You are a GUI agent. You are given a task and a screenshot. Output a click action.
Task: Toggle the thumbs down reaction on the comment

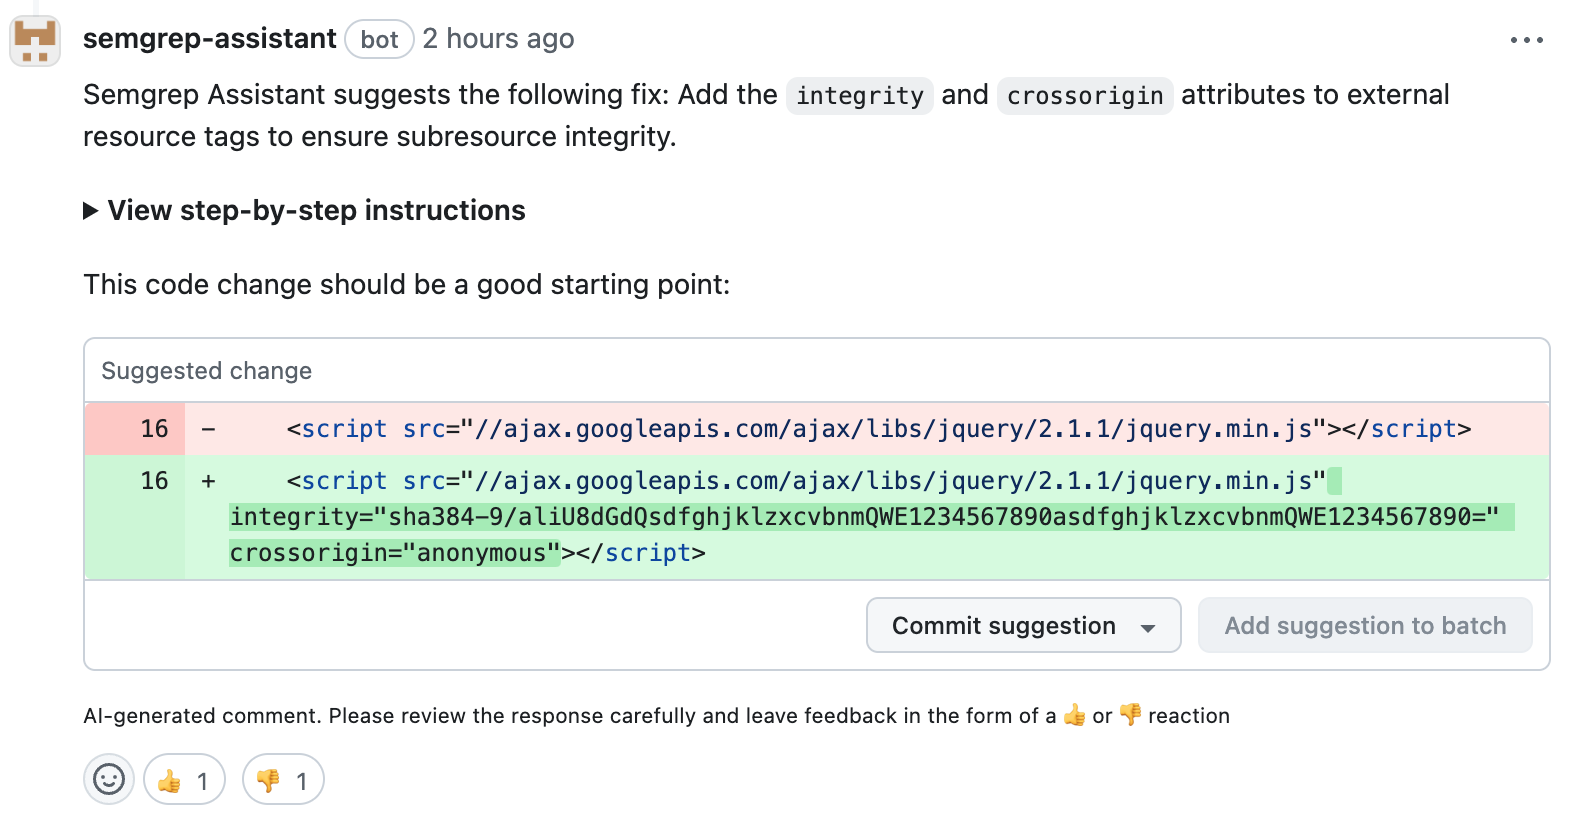pos(283,779)
